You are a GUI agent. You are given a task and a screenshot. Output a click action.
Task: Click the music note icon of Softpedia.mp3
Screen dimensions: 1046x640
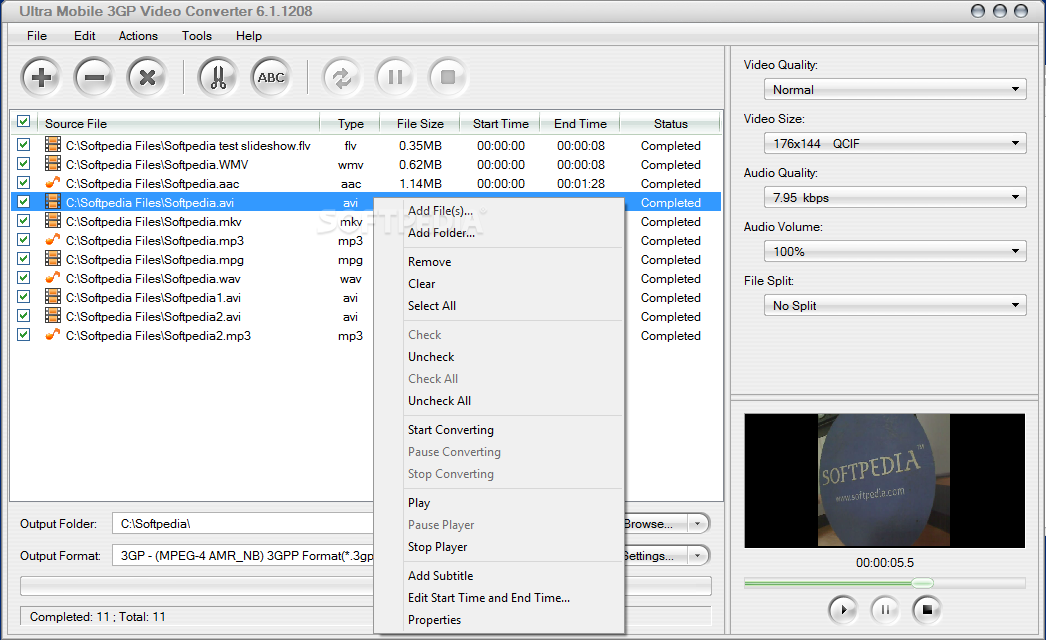click(x=53, y=240)
